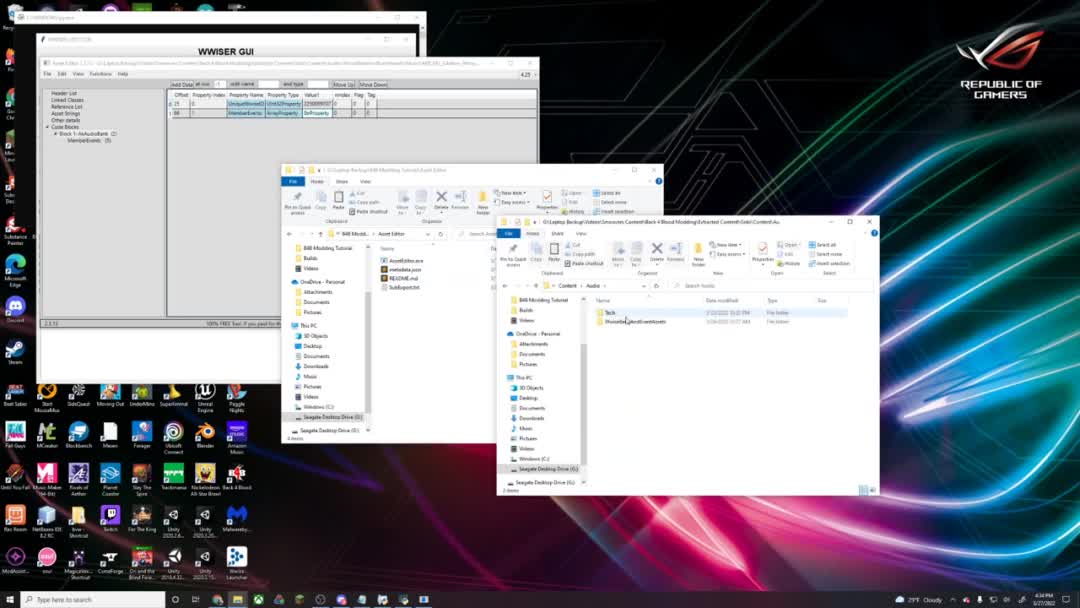Open the Windows Start menu

[x=10, y=599]
